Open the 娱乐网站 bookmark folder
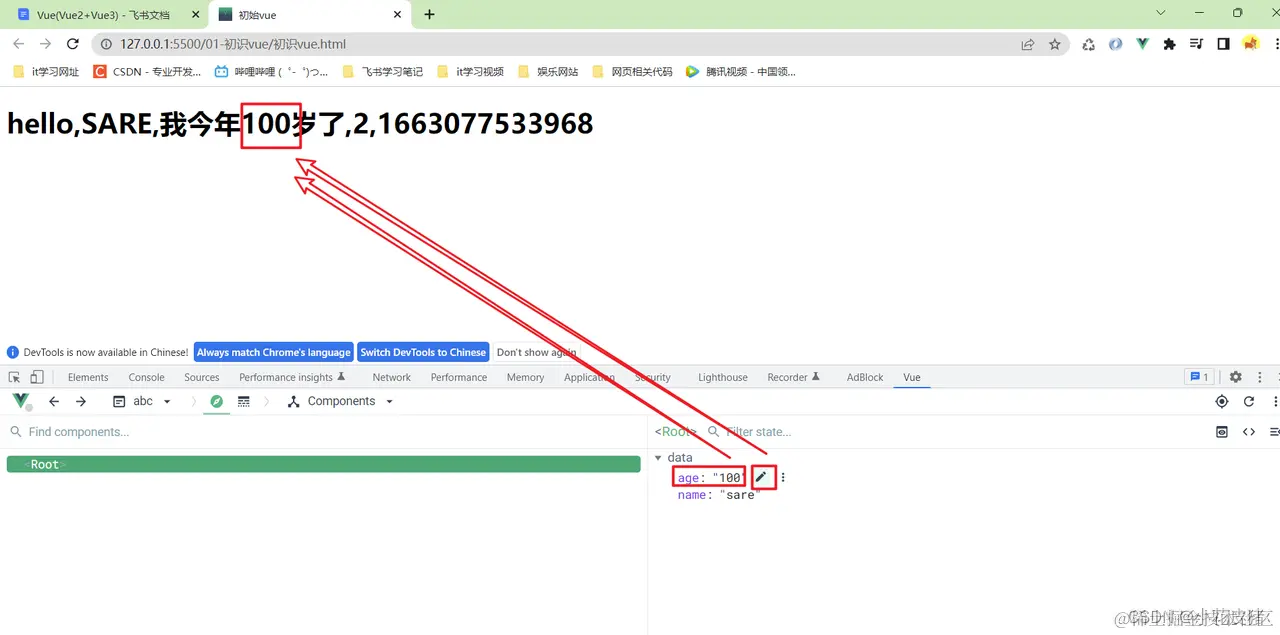The image size is (1280, 635). pyautogui.click(x=548, y=72)
